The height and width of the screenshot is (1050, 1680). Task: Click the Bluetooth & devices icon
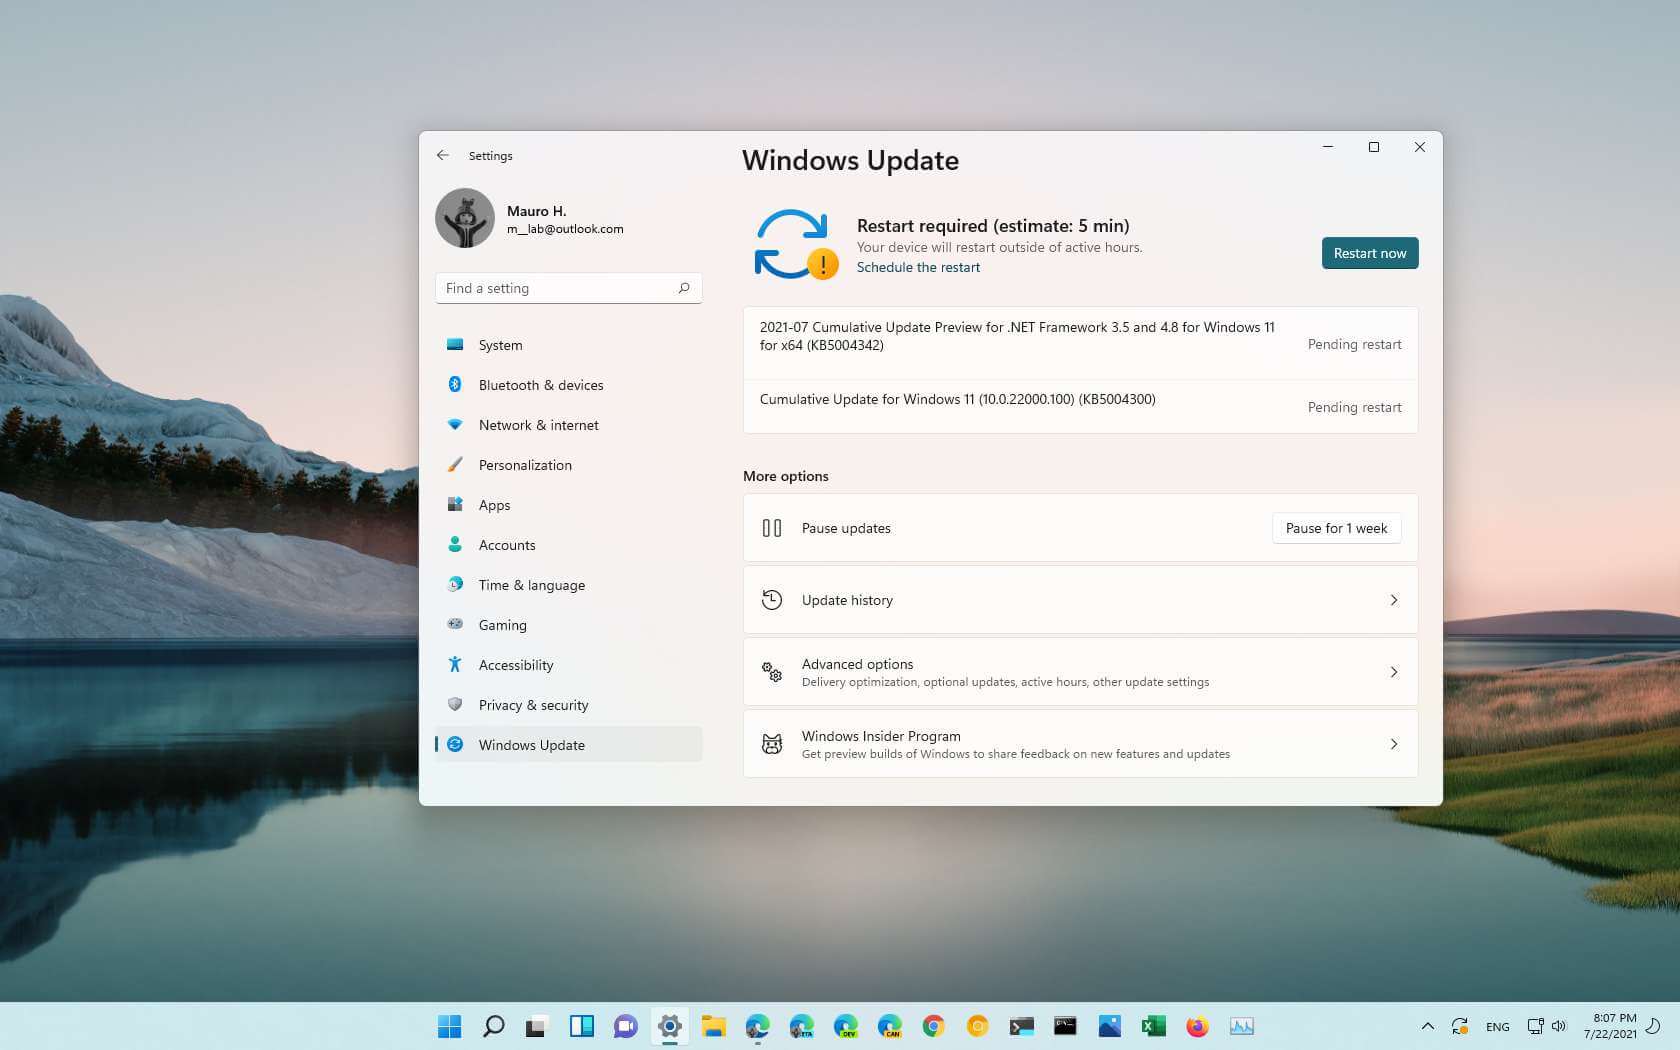[x=456, y=384]
